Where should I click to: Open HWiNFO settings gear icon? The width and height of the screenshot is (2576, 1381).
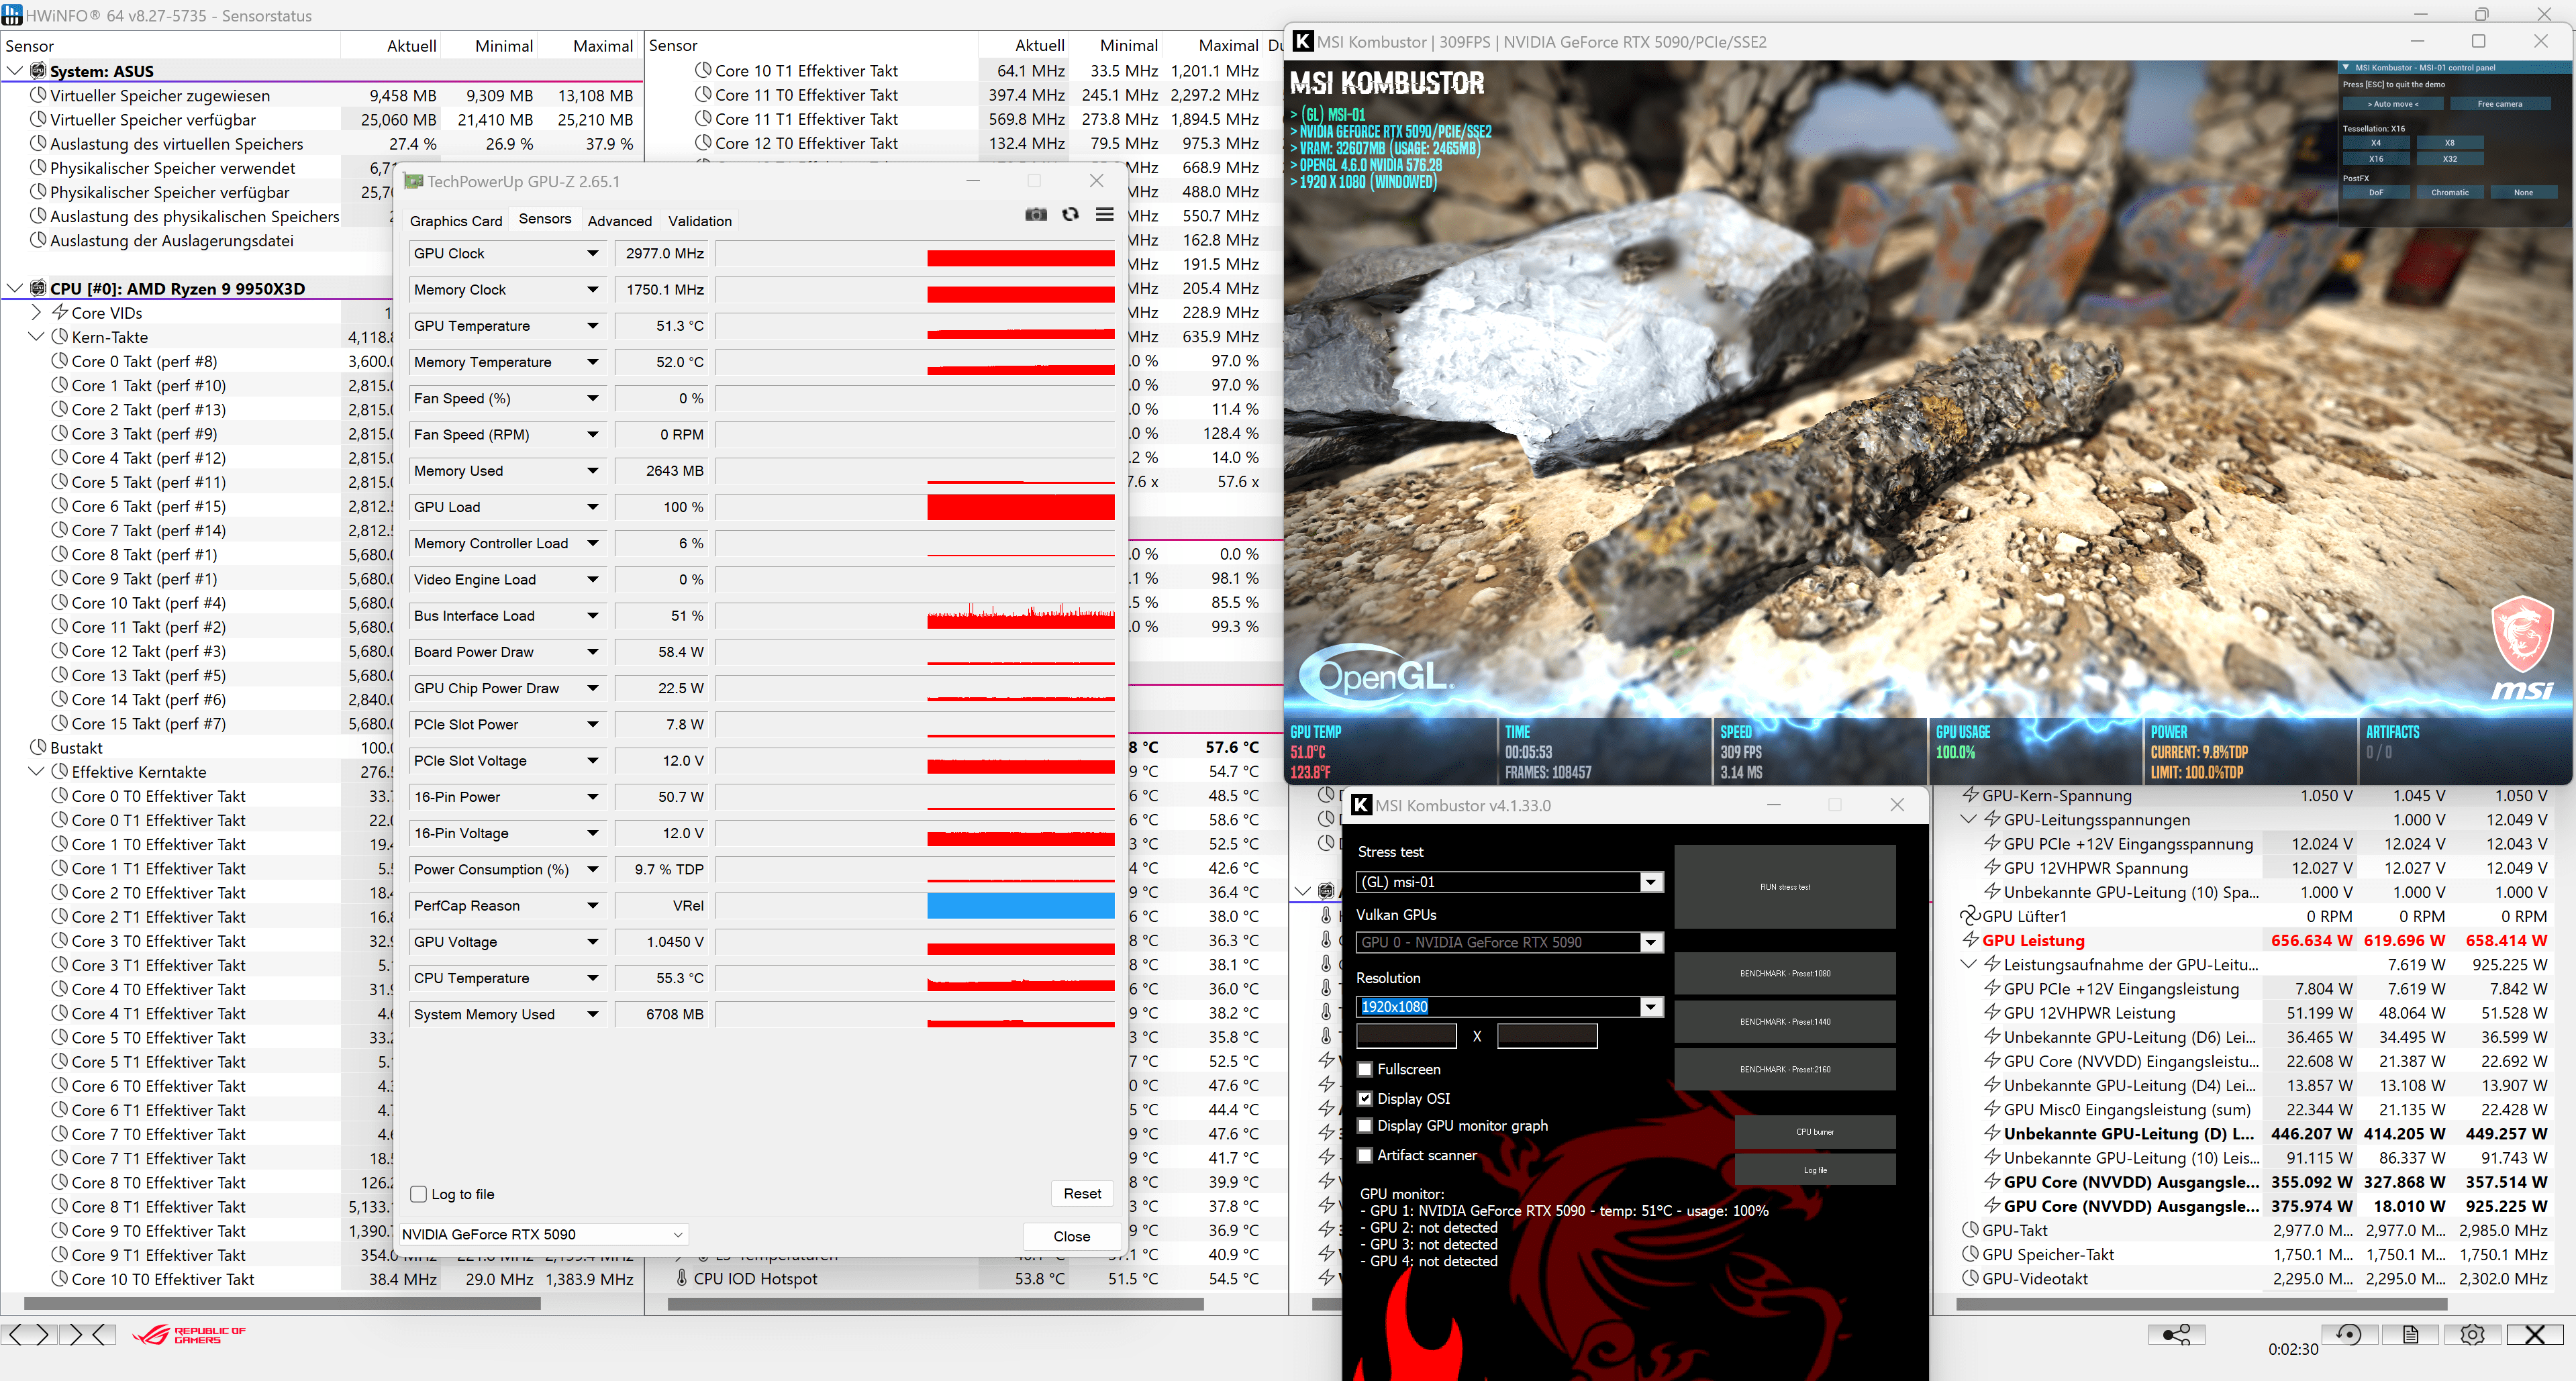tap(2472, 1334)
